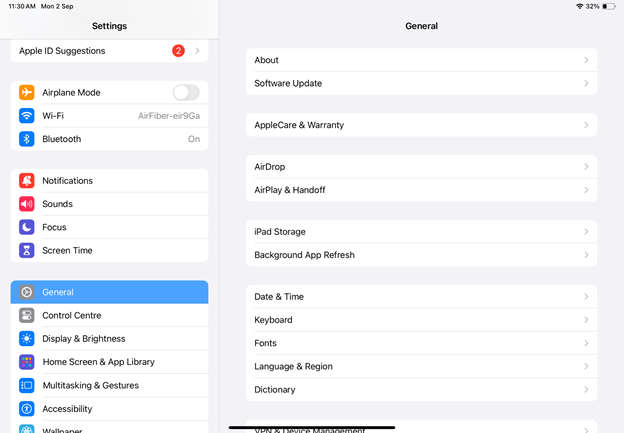Viewport: 624px width, 433px height.
Task: Tap the chevron in the AirDrop row
Action: 586,167
